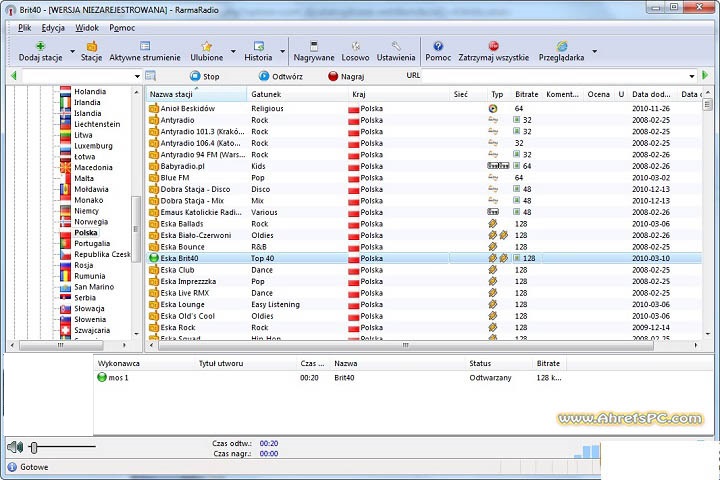Show Aktywne strumienie list
This screenshot has height=480, width=720.
[x=145, y=46]
